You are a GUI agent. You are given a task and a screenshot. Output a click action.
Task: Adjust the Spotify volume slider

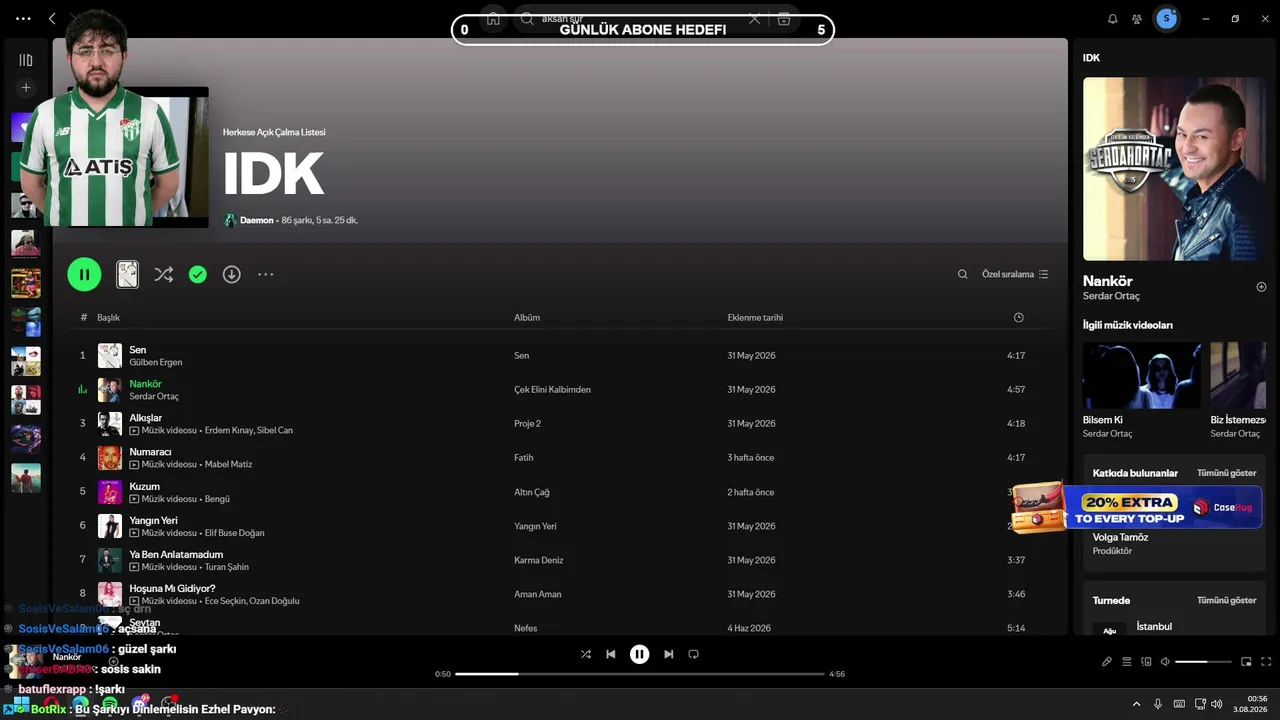click(x=1204, y=662)
